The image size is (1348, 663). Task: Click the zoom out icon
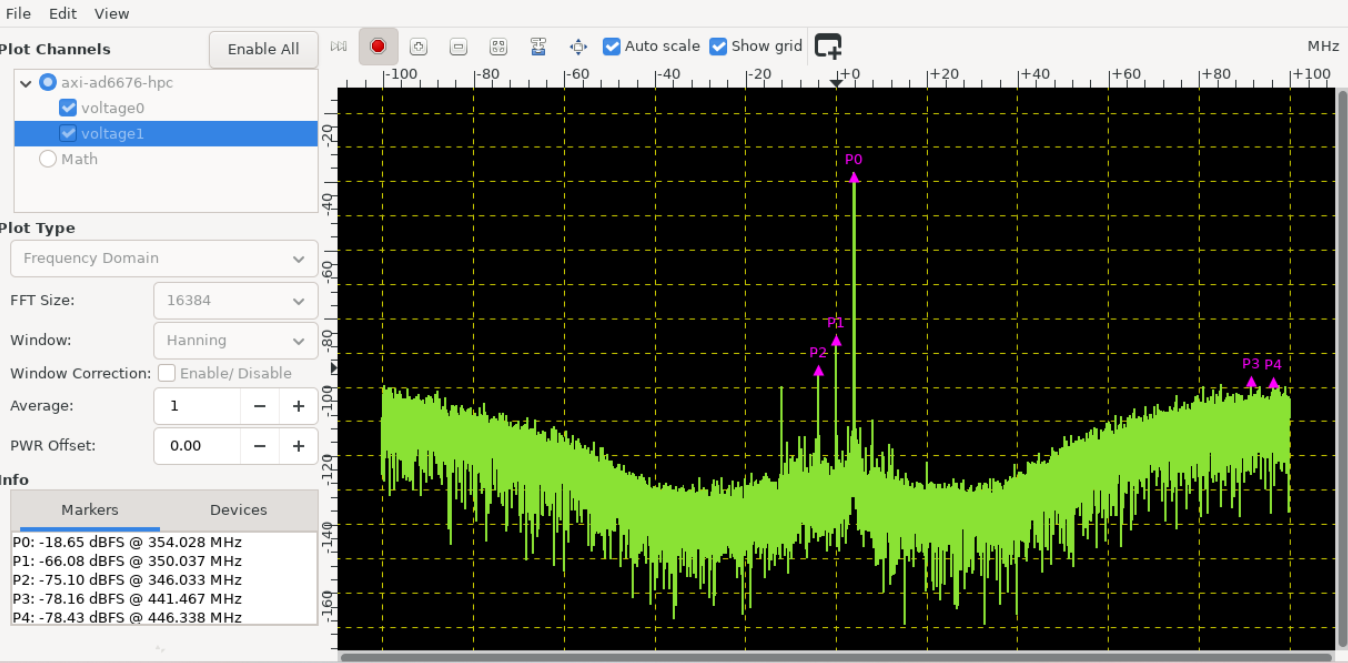[x=458, y=46]
